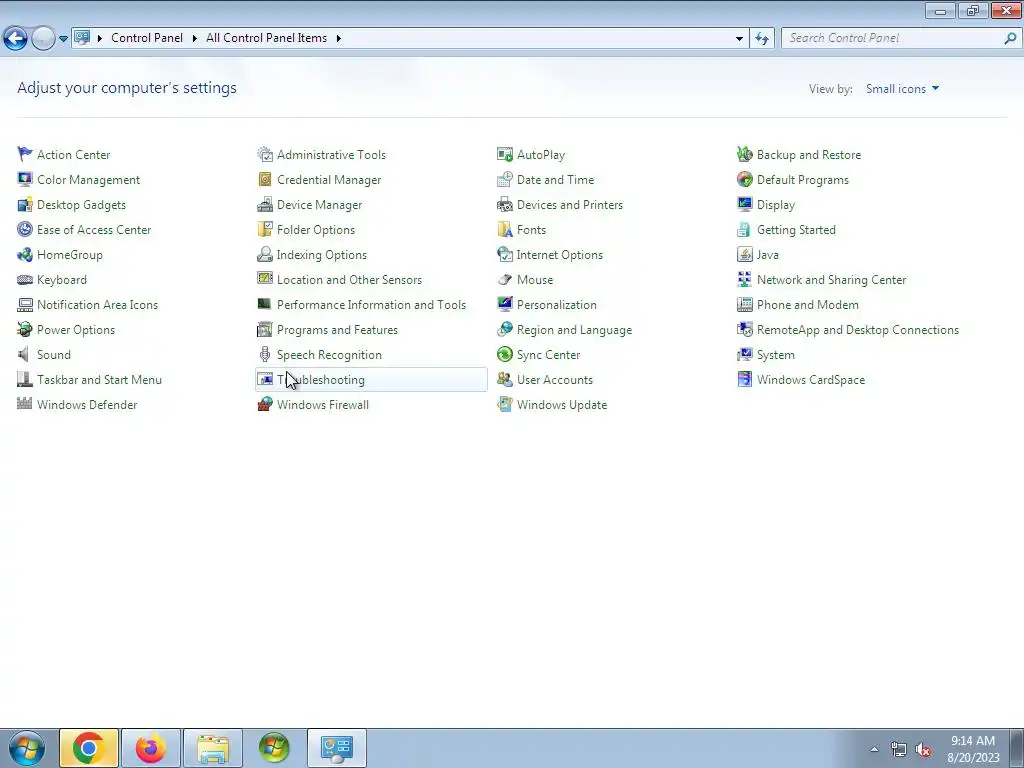Click the Speech Recognition microphone icon

[x=264, y=354]
